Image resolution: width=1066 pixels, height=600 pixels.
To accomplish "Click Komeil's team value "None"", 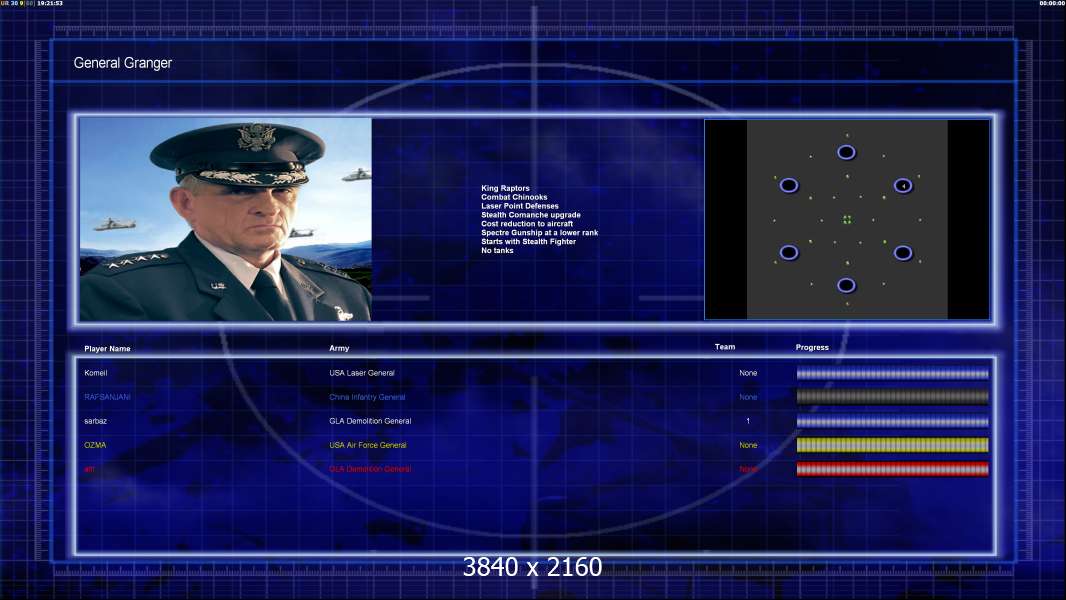I will point(748,373).
